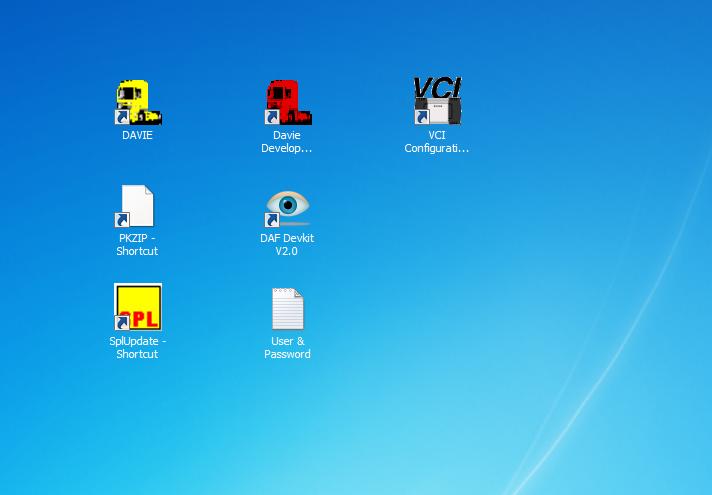Click the shortcut arrow on Davie Development icon
The width and height of the screenshot is (712, 495).
[271, 118]
